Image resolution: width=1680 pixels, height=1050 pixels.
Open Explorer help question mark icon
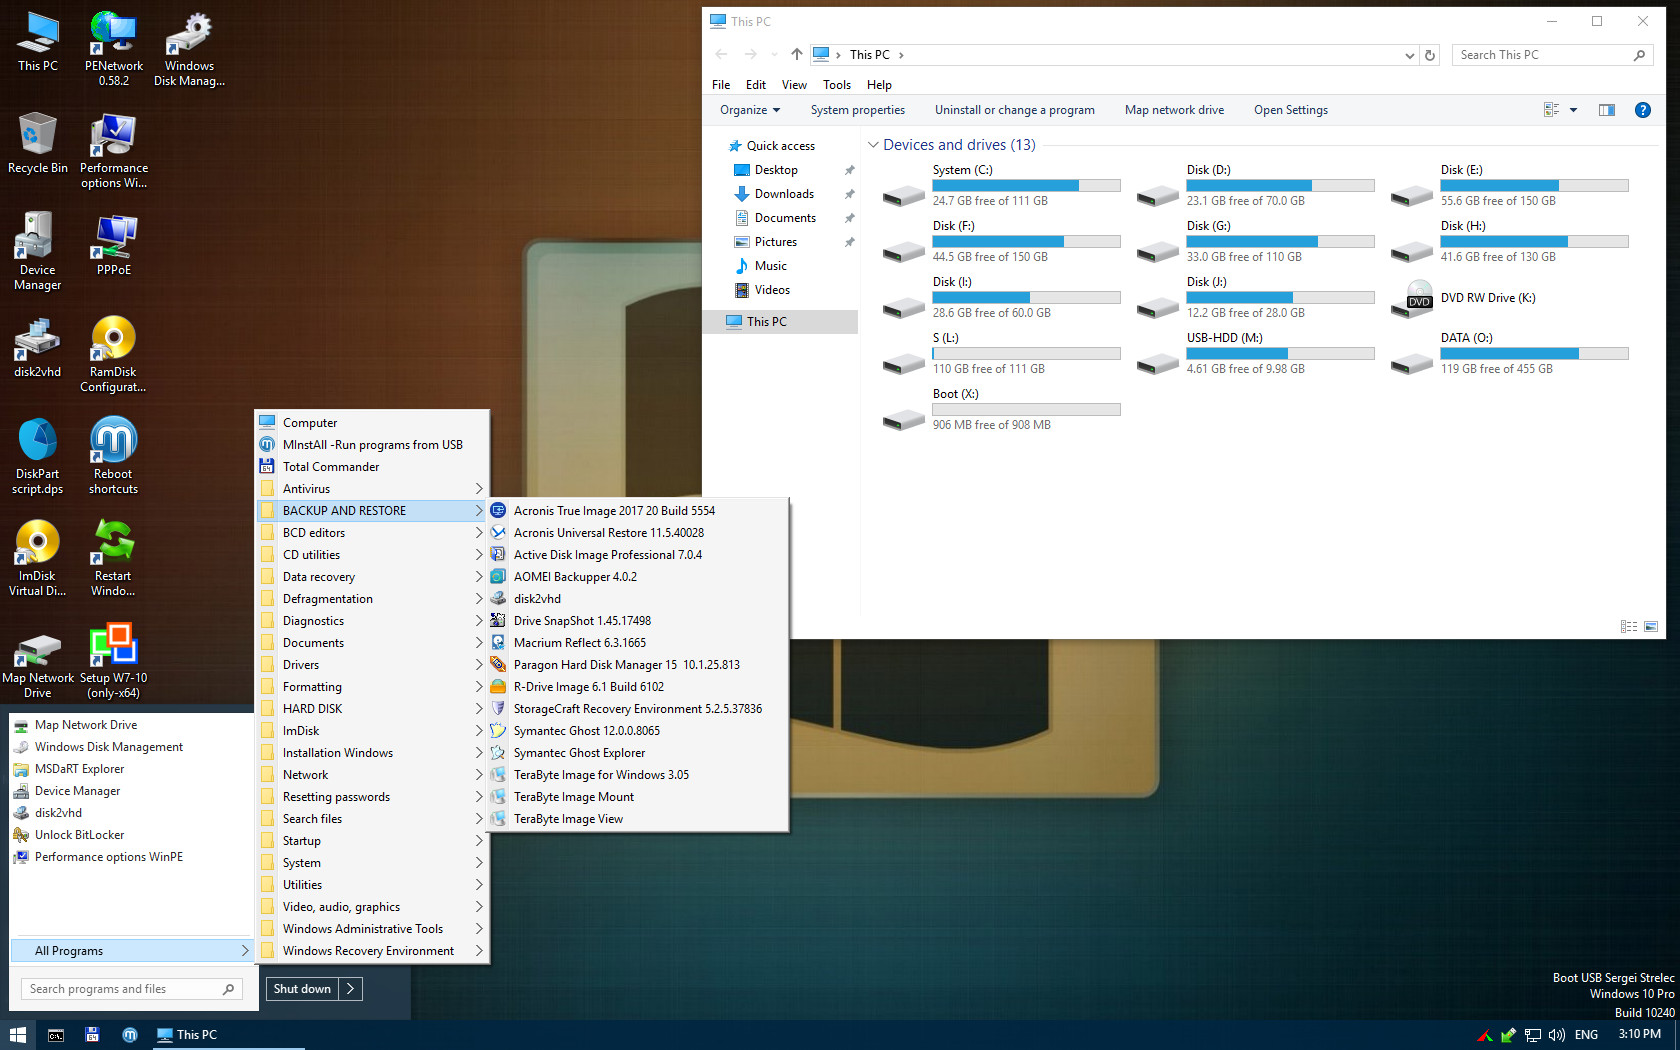click(x=1642, y=110)
